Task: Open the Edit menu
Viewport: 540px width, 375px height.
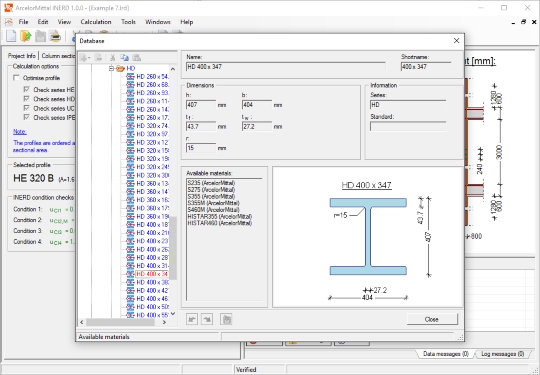Action: (x=43, y=22)
